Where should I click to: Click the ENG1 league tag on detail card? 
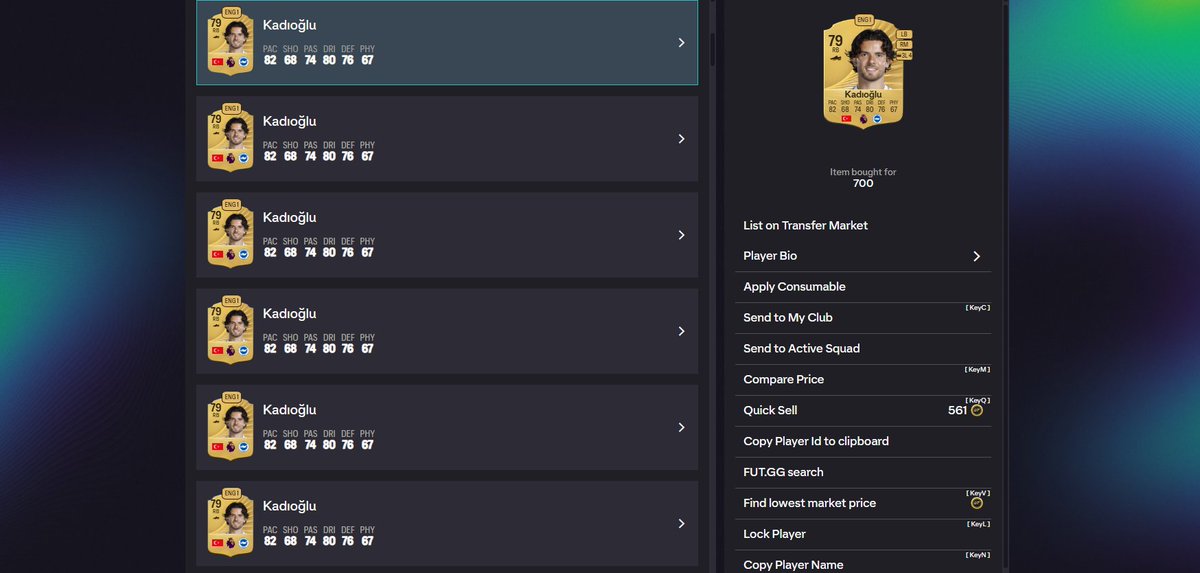coord(865,19)
